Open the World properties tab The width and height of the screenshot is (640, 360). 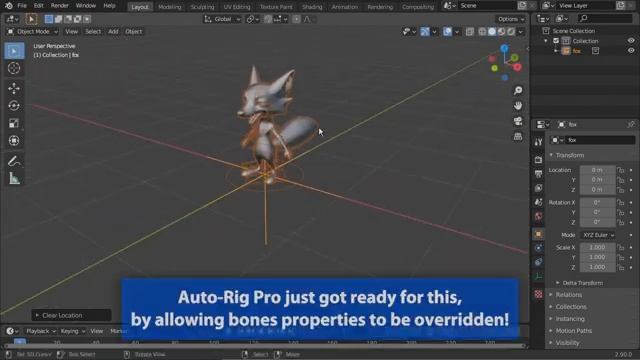click(x=538, y=216)
